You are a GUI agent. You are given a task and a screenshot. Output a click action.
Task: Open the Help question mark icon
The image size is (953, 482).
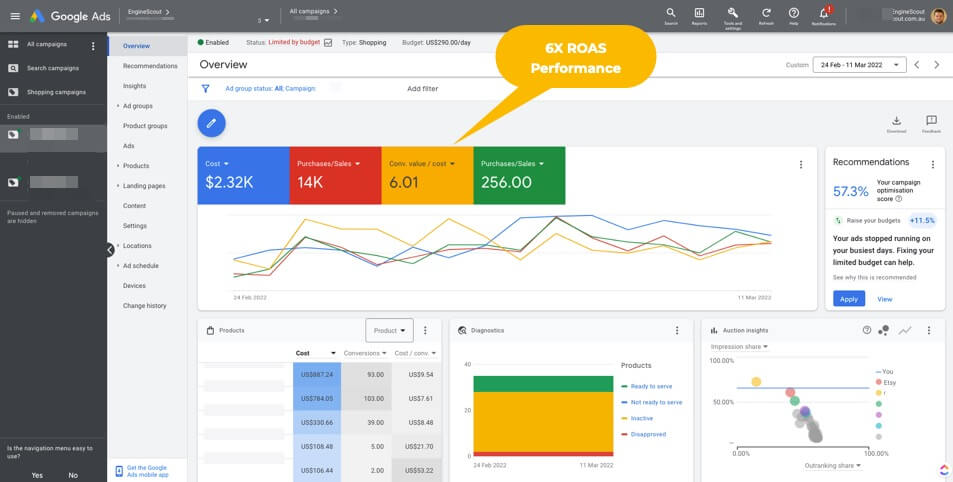[x=793, y=13]
